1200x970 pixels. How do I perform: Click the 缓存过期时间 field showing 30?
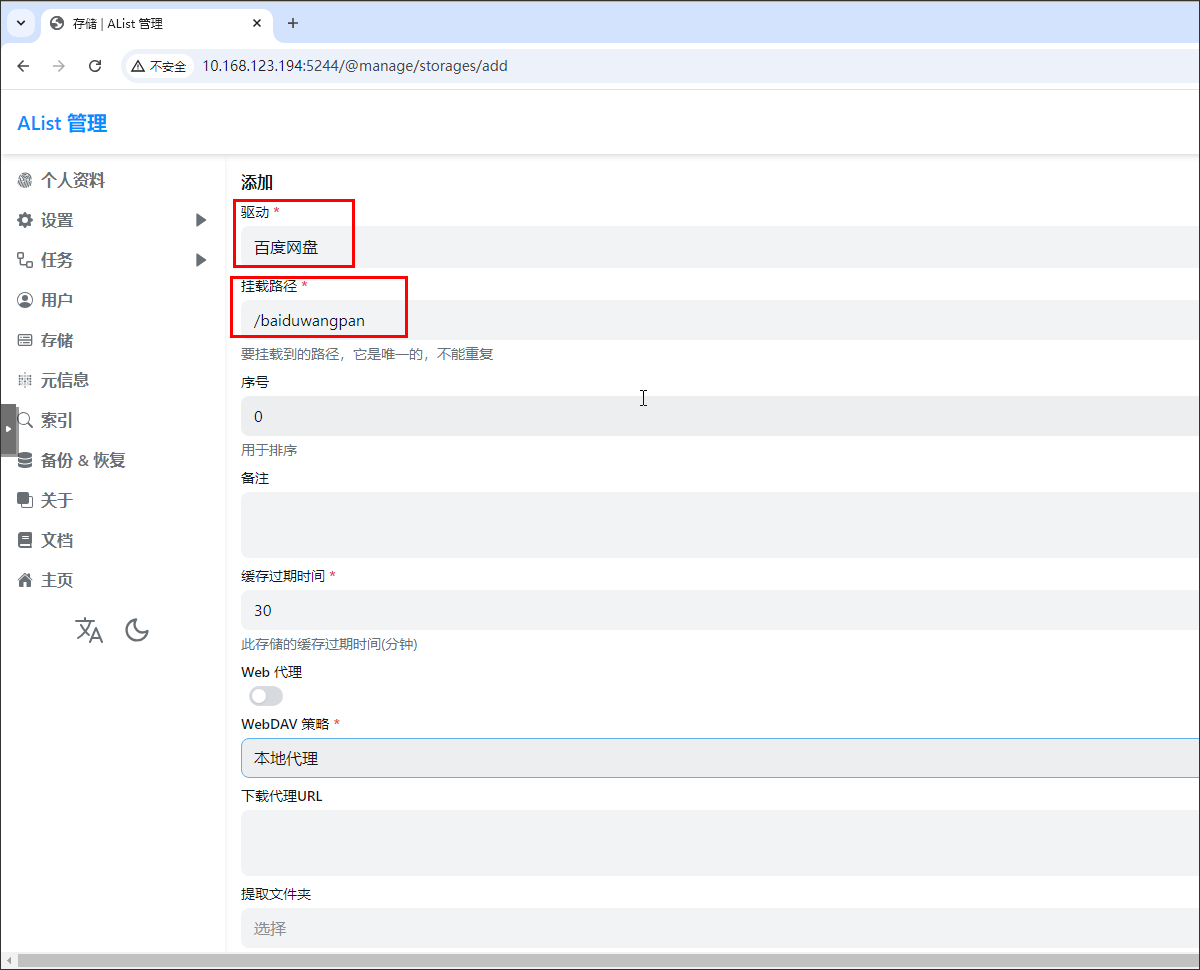pyautogui.click(x=720, y=610)
